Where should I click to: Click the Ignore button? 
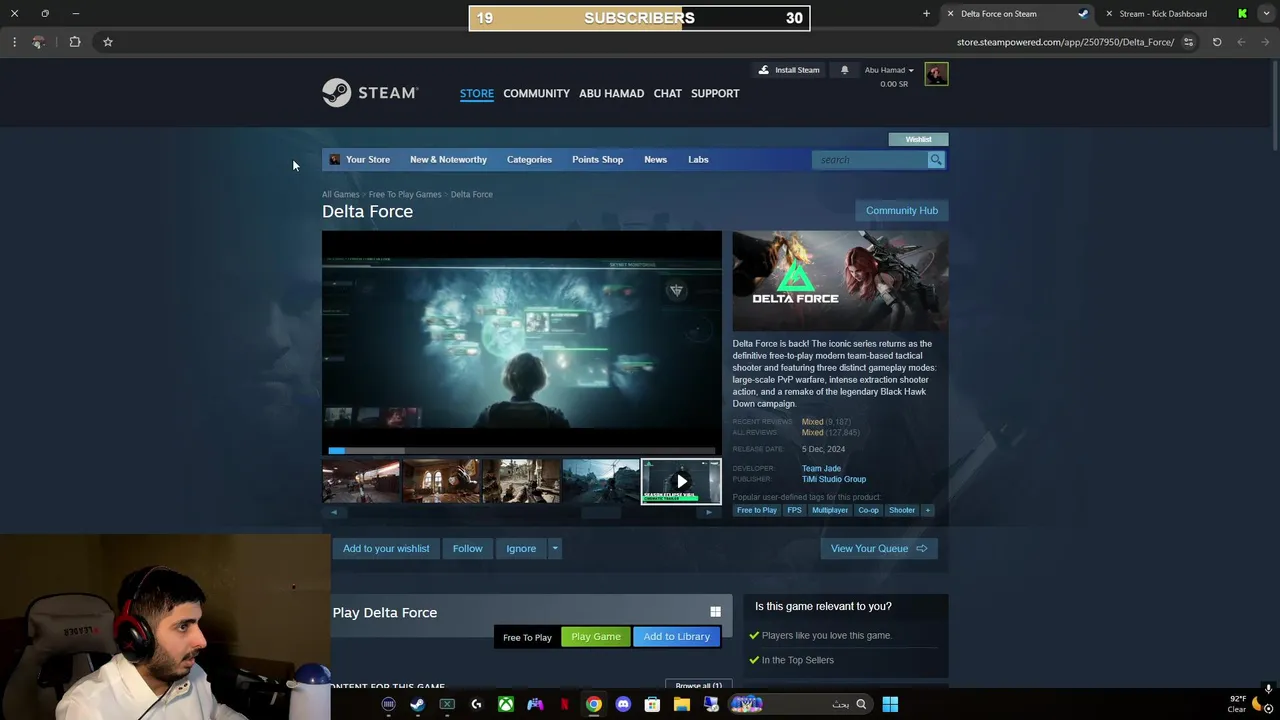pyautogui.click(x=521, y=548)
